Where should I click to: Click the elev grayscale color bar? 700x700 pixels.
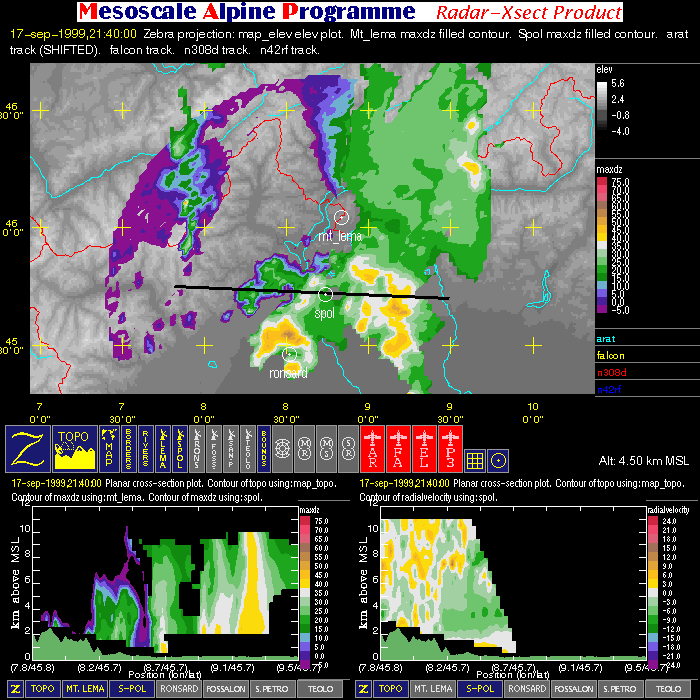click(x=602, y=107)
